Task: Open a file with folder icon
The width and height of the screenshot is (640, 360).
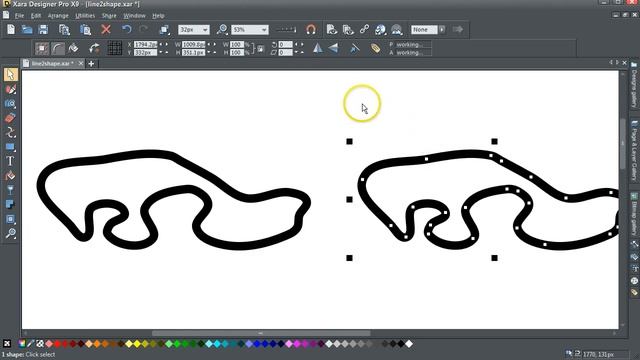Action: coord(27,29)
